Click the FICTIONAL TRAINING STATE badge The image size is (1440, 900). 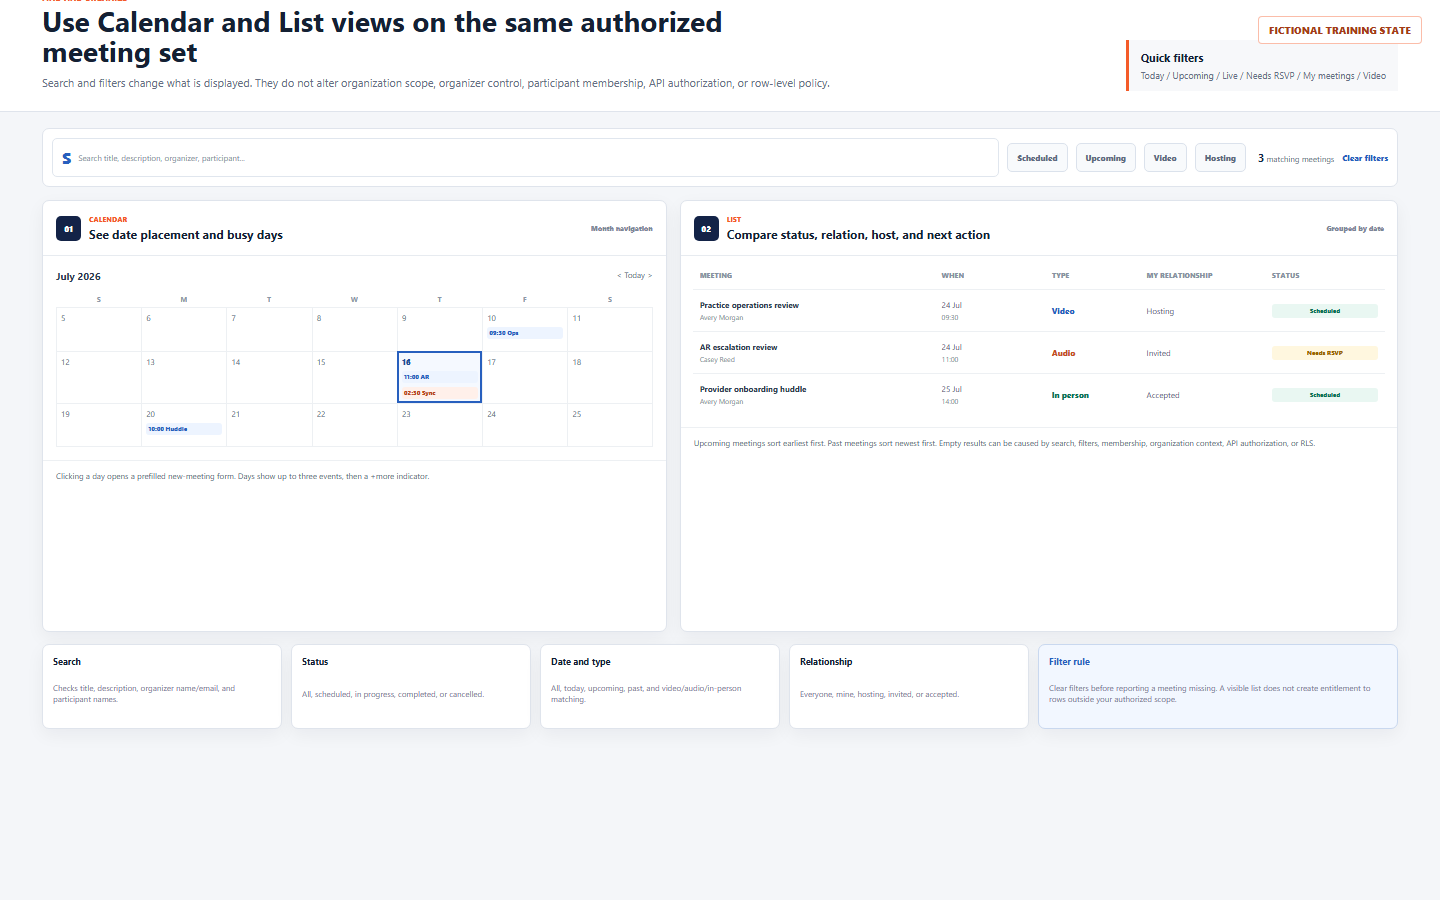click(1340, 30)
